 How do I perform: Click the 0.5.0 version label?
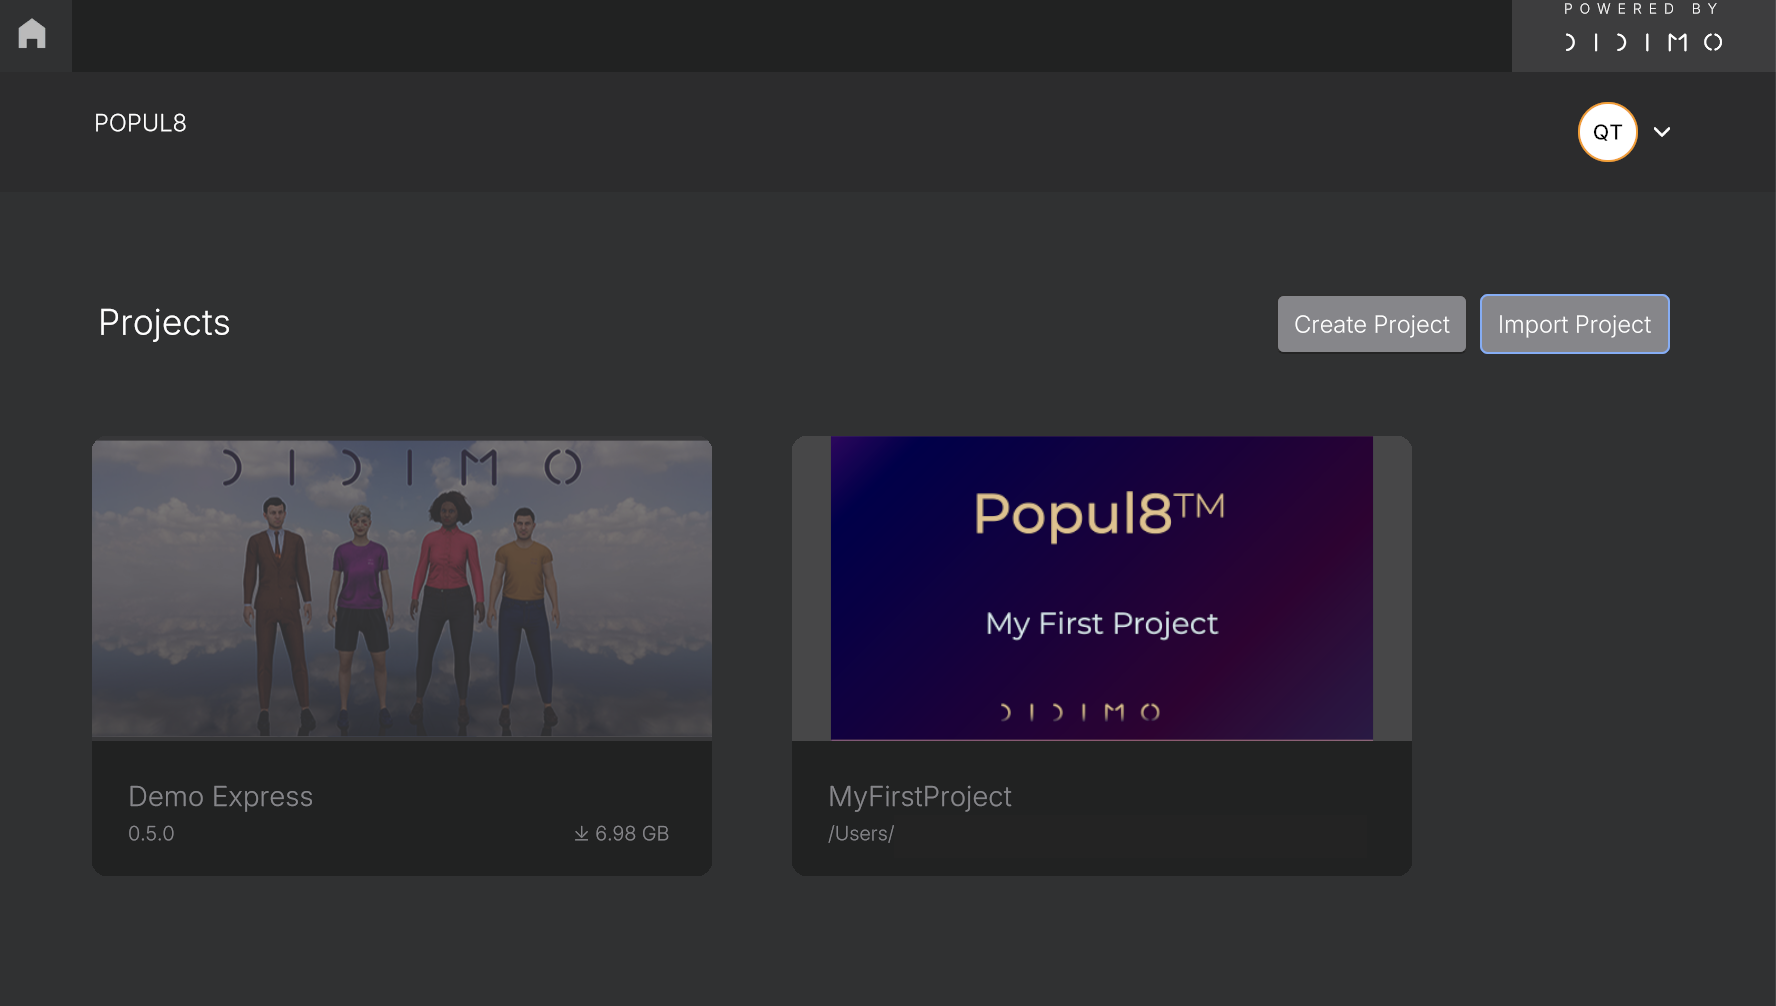coord(151,833)
